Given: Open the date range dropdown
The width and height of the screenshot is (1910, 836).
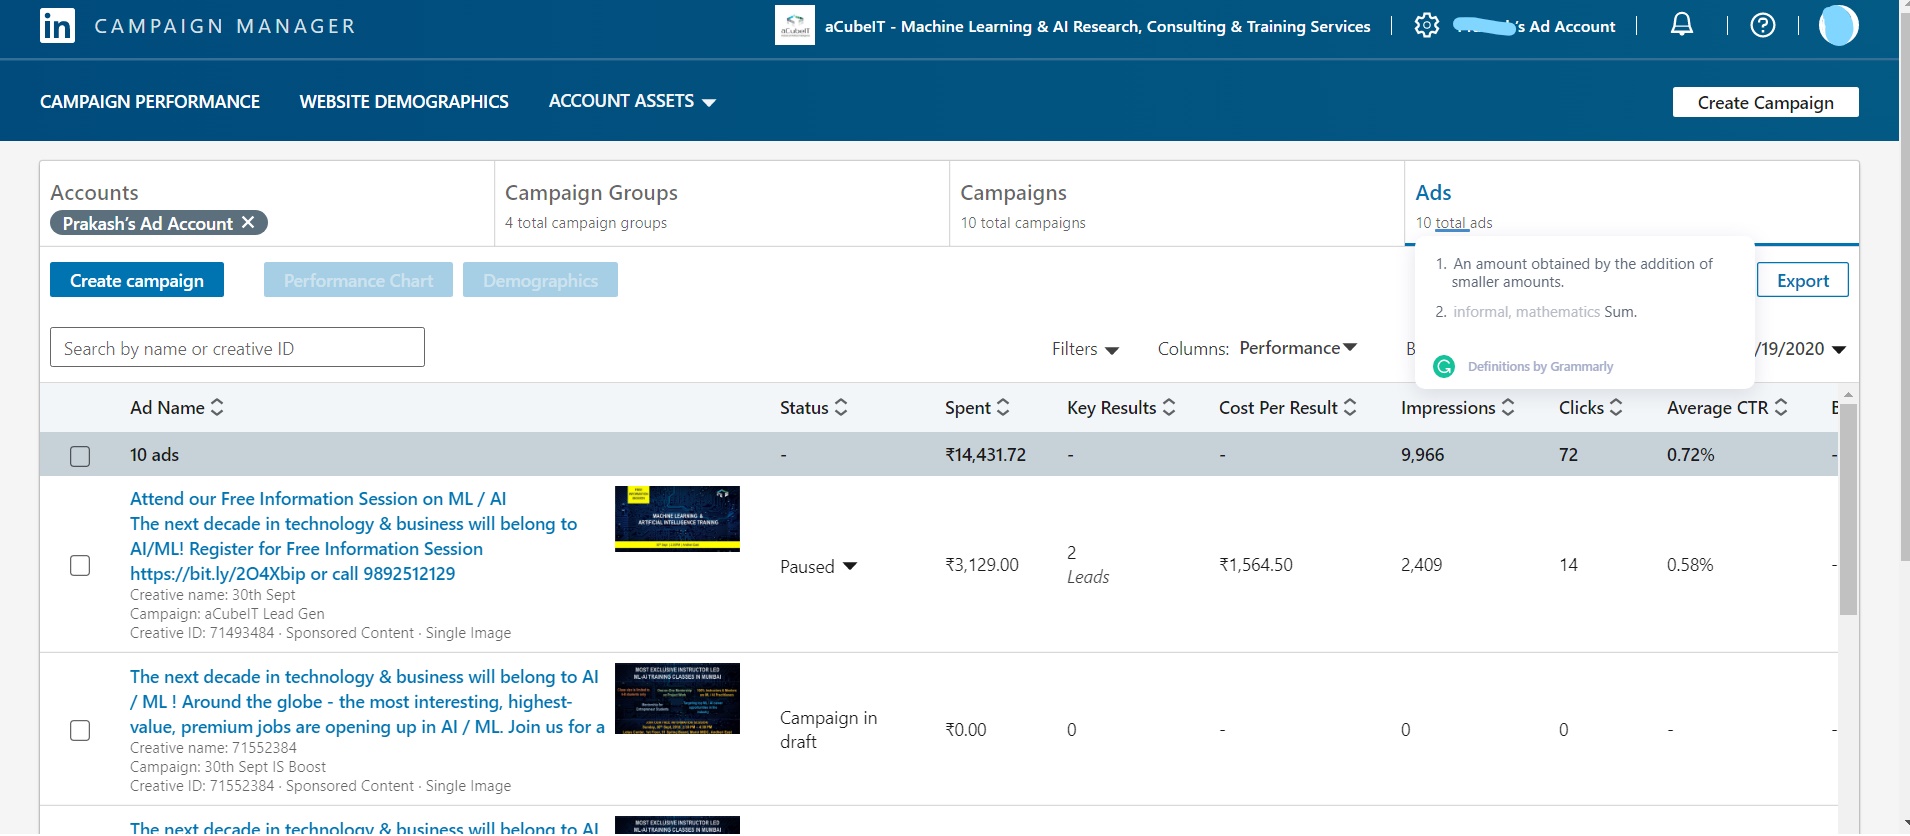Looking at the screenshot, I should [1800, 349].
